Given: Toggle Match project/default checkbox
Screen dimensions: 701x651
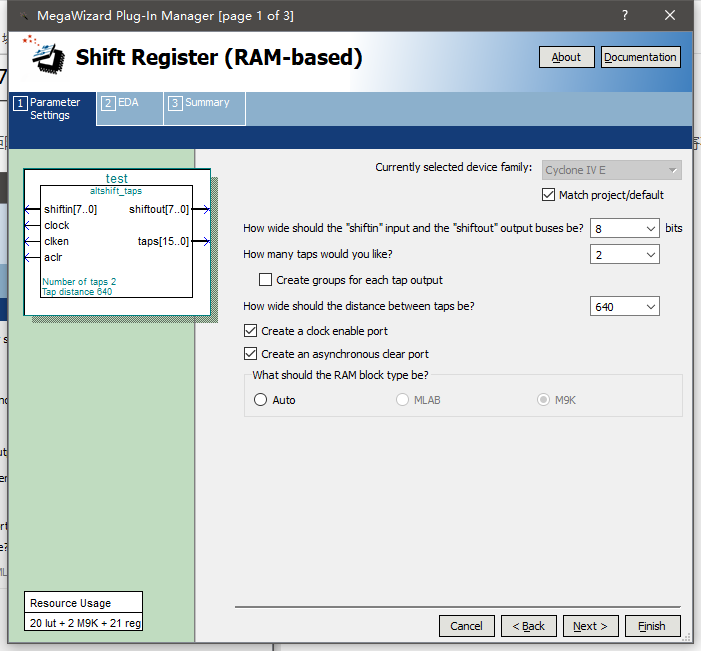Looking at the screenshot, I should pyautogui.click(x=548, y=195).
